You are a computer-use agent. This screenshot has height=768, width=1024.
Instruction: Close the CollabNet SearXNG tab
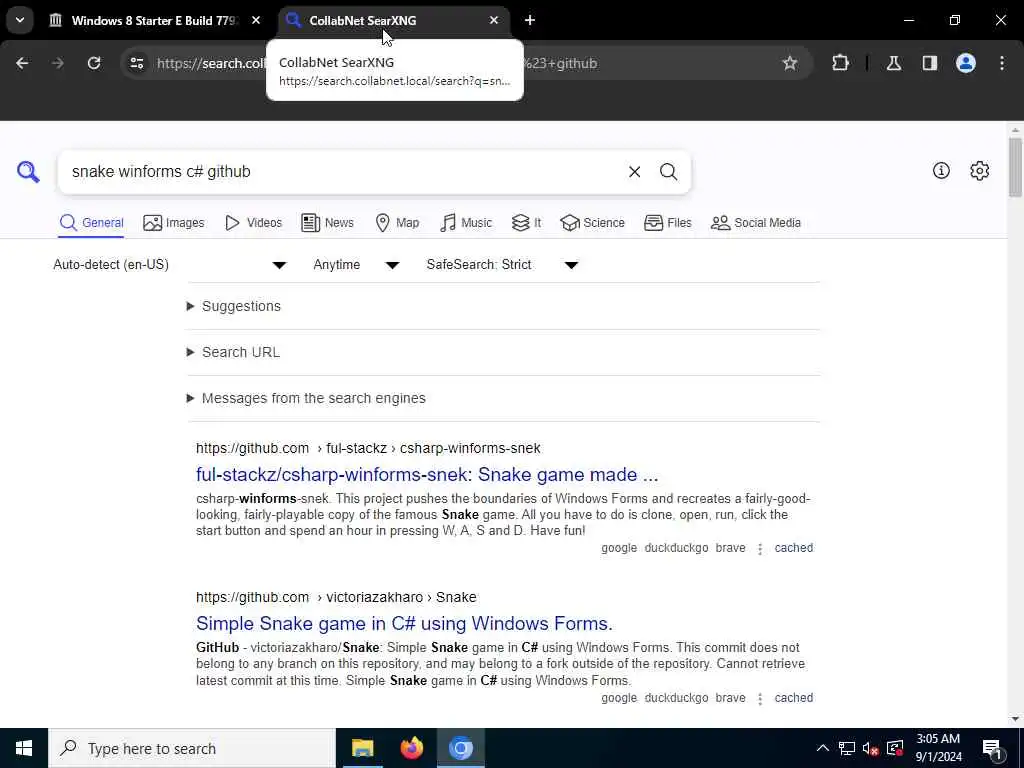tap(494, 20)
